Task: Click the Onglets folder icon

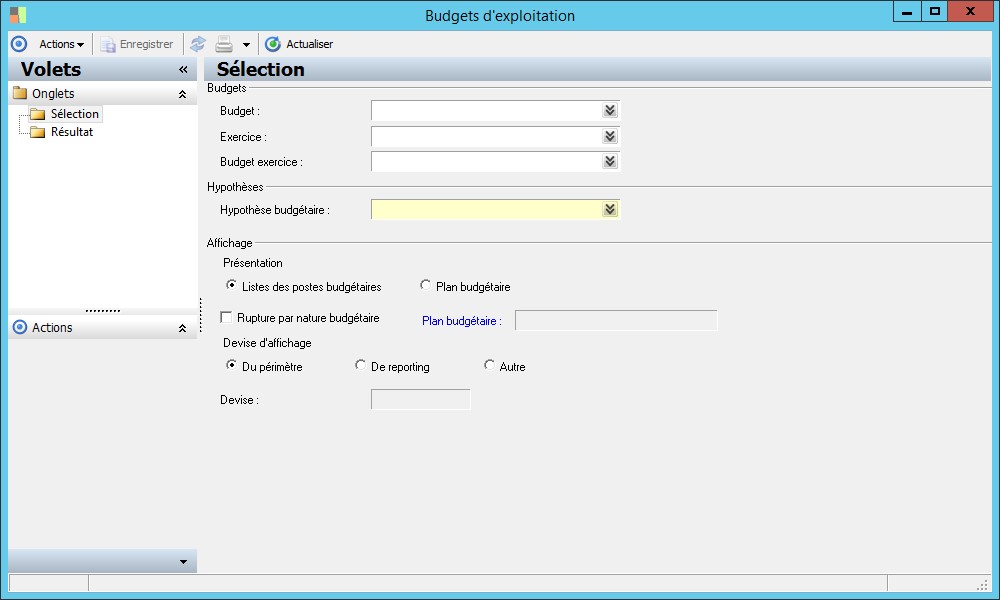Action: point(20,94)
